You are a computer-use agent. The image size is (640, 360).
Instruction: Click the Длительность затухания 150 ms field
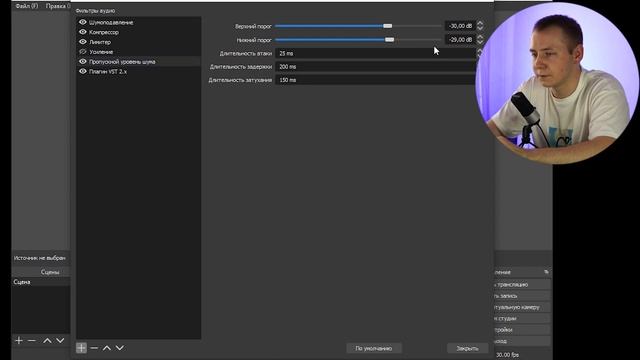coord(376,80)
